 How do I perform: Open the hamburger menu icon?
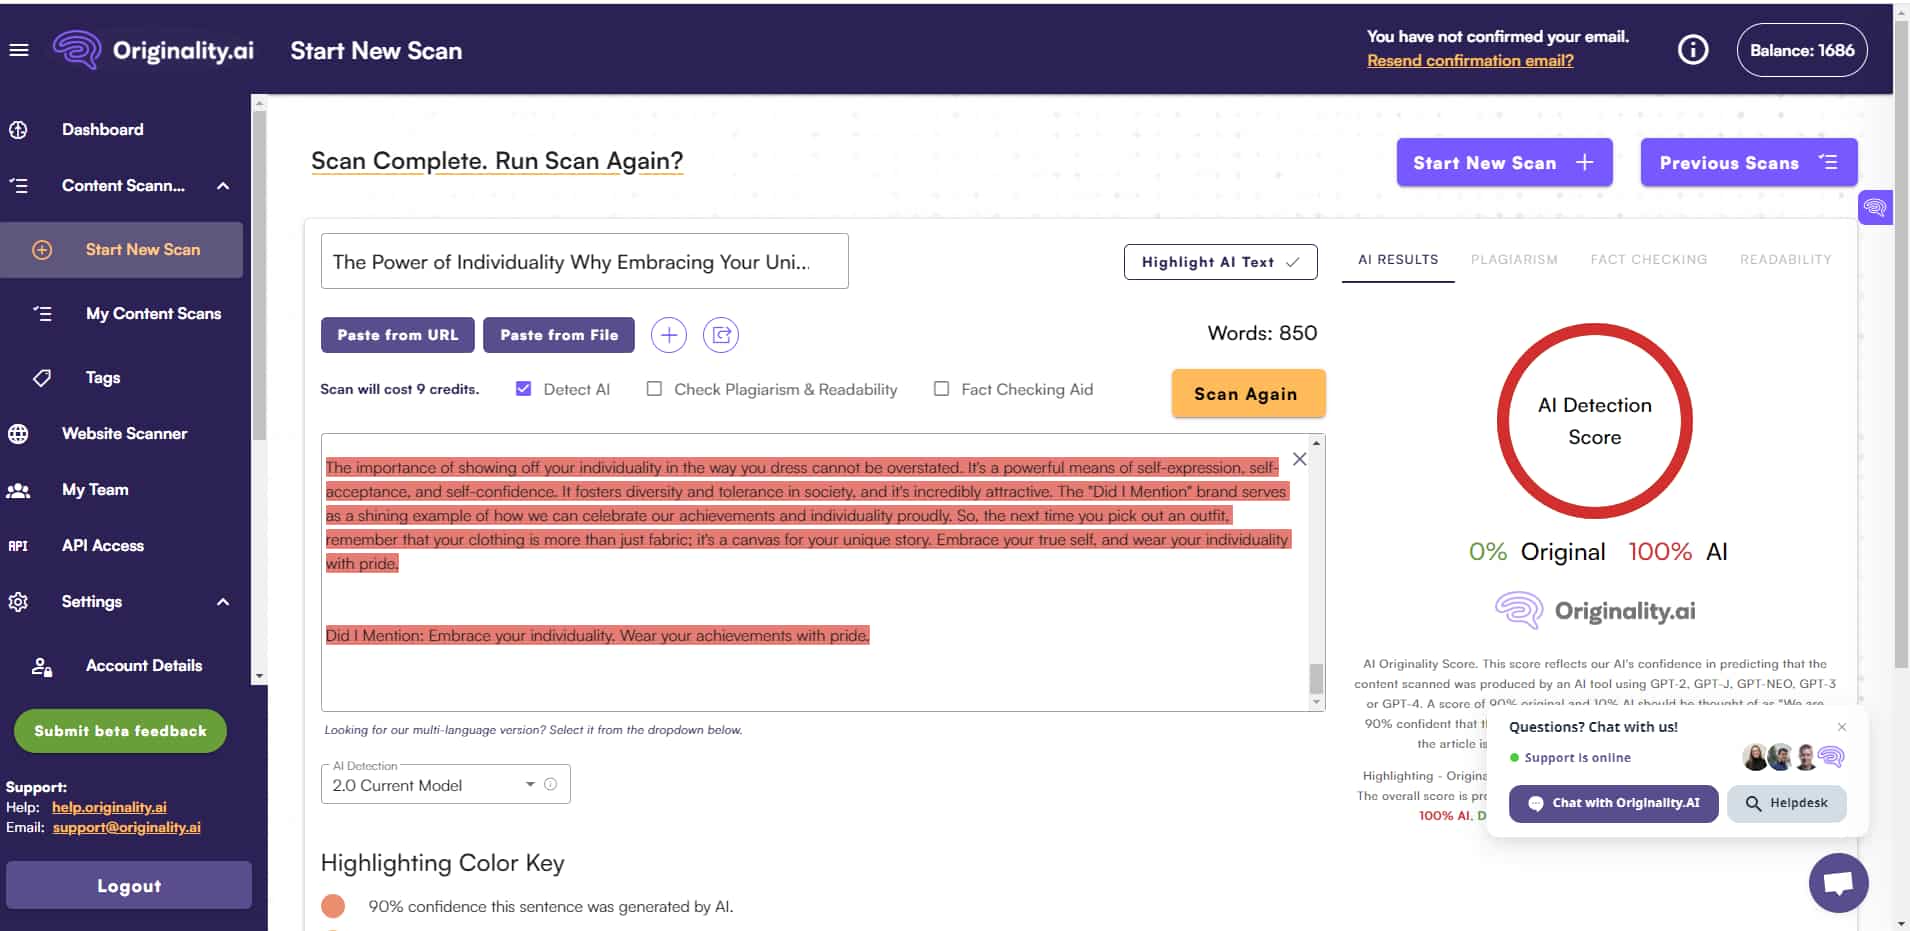pos(19,50)
